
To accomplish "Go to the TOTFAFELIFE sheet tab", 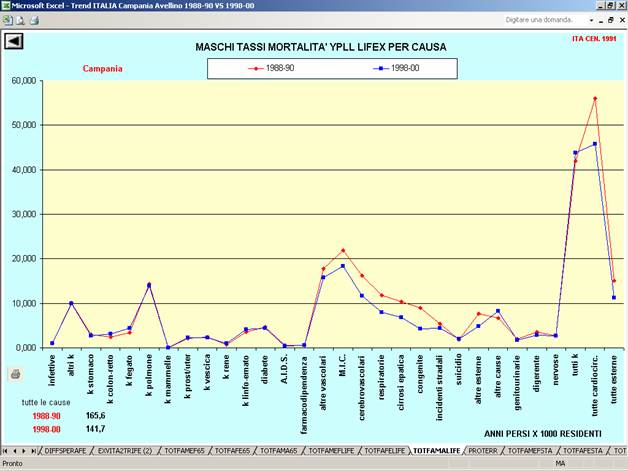I will [385, 451].
